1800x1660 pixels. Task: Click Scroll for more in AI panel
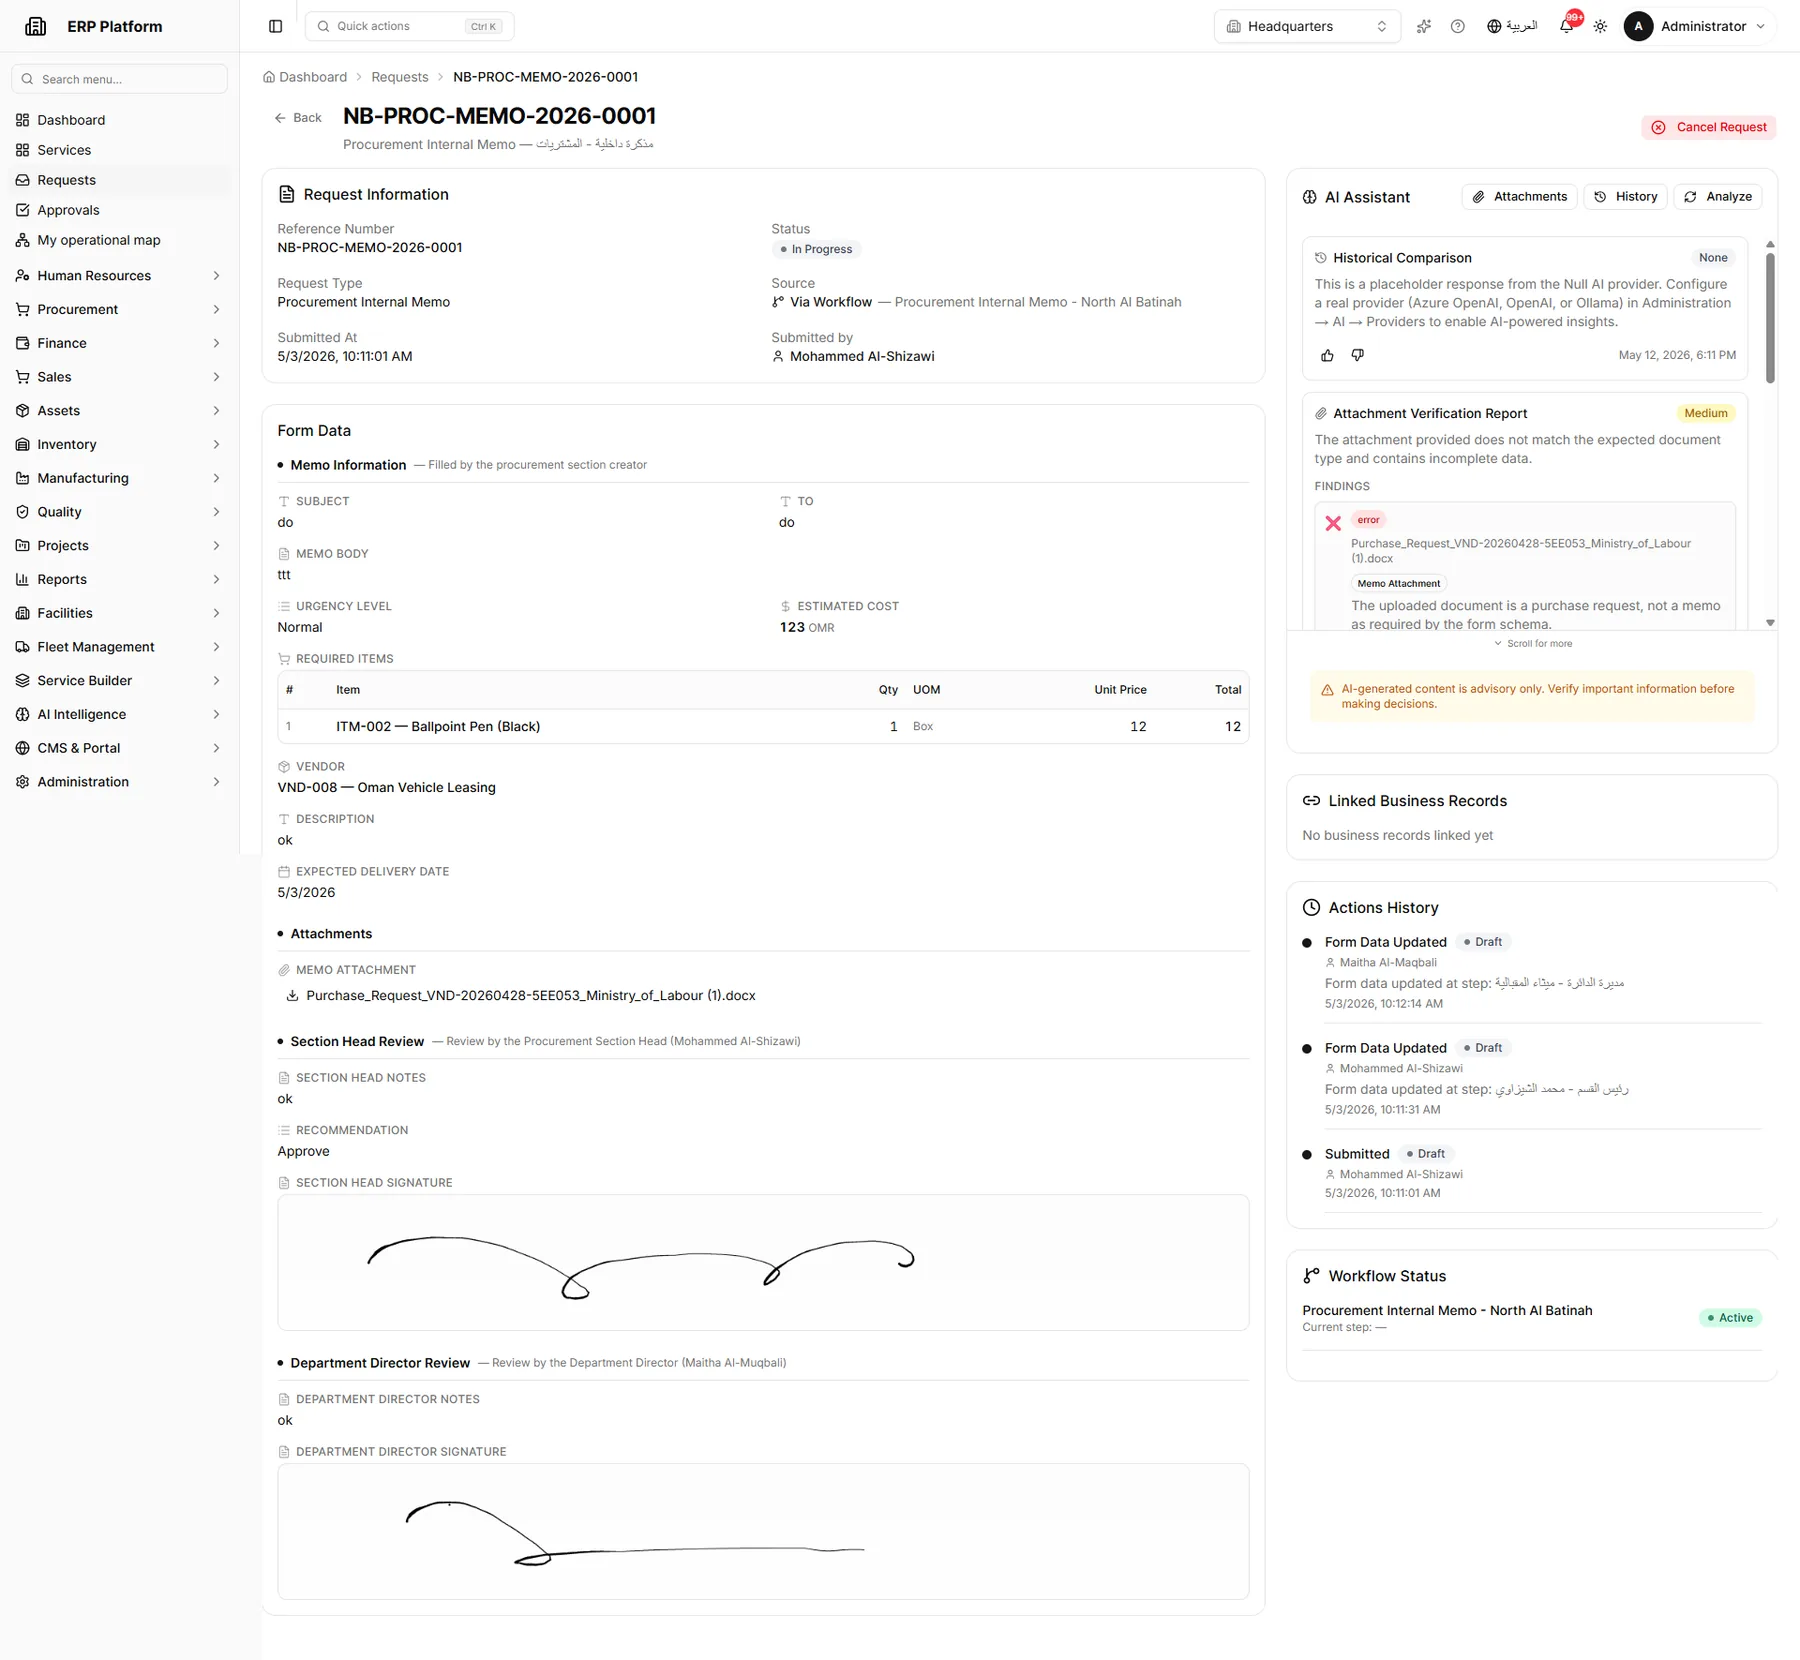click(x=1533, y=644)
